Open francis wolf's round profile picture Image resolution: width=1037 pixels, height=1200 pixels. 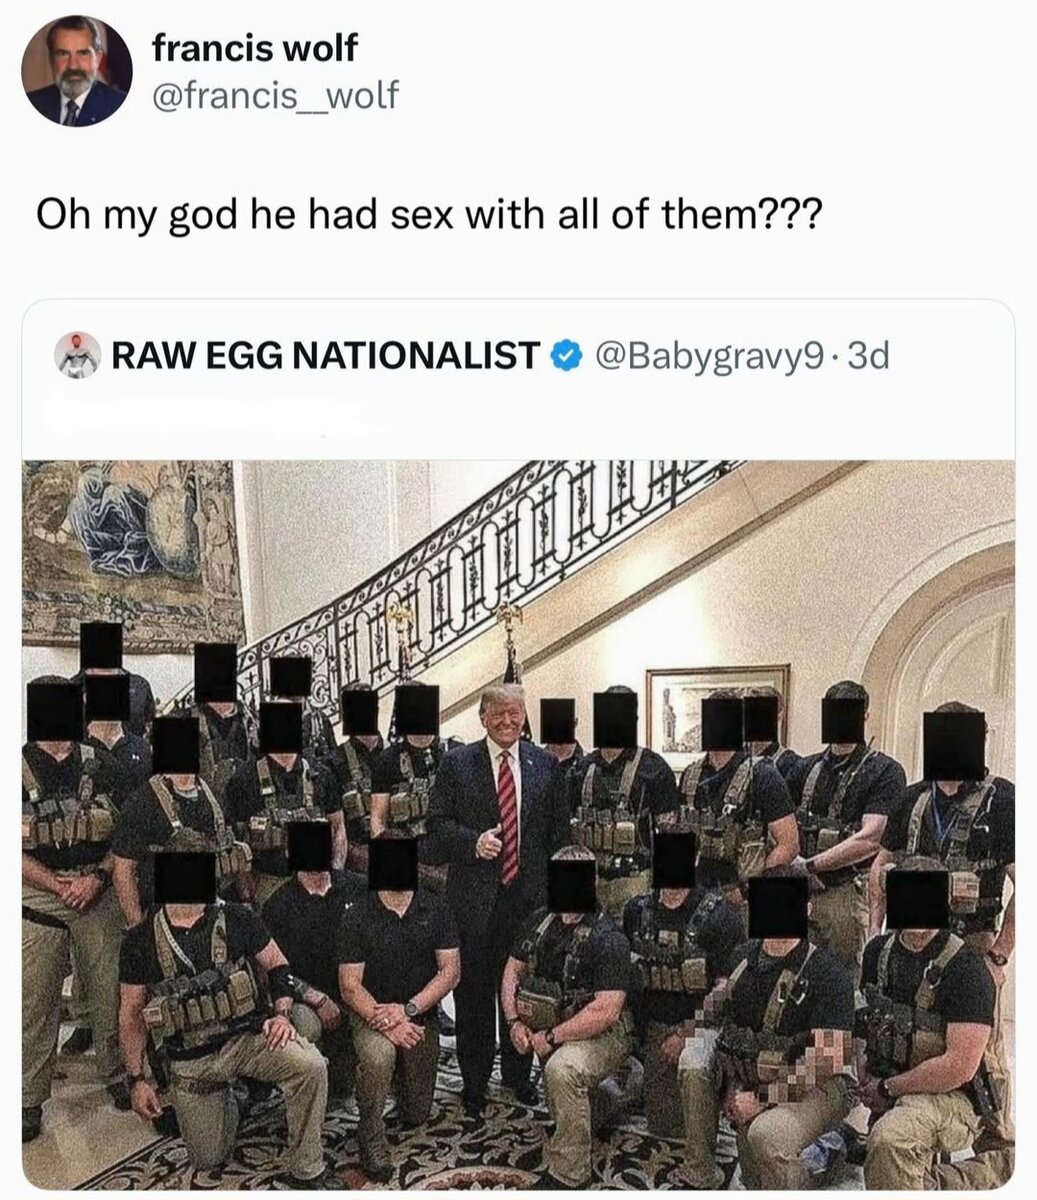(77, 71)
